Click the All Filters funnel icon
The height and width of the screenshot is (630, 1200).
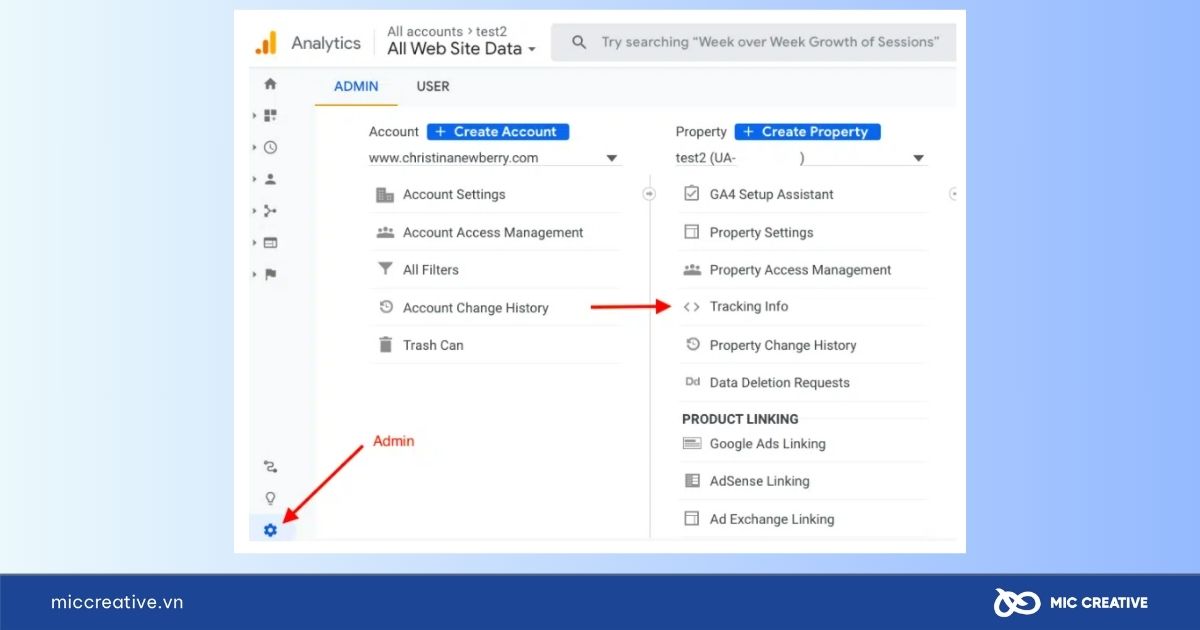click(385, 269)
